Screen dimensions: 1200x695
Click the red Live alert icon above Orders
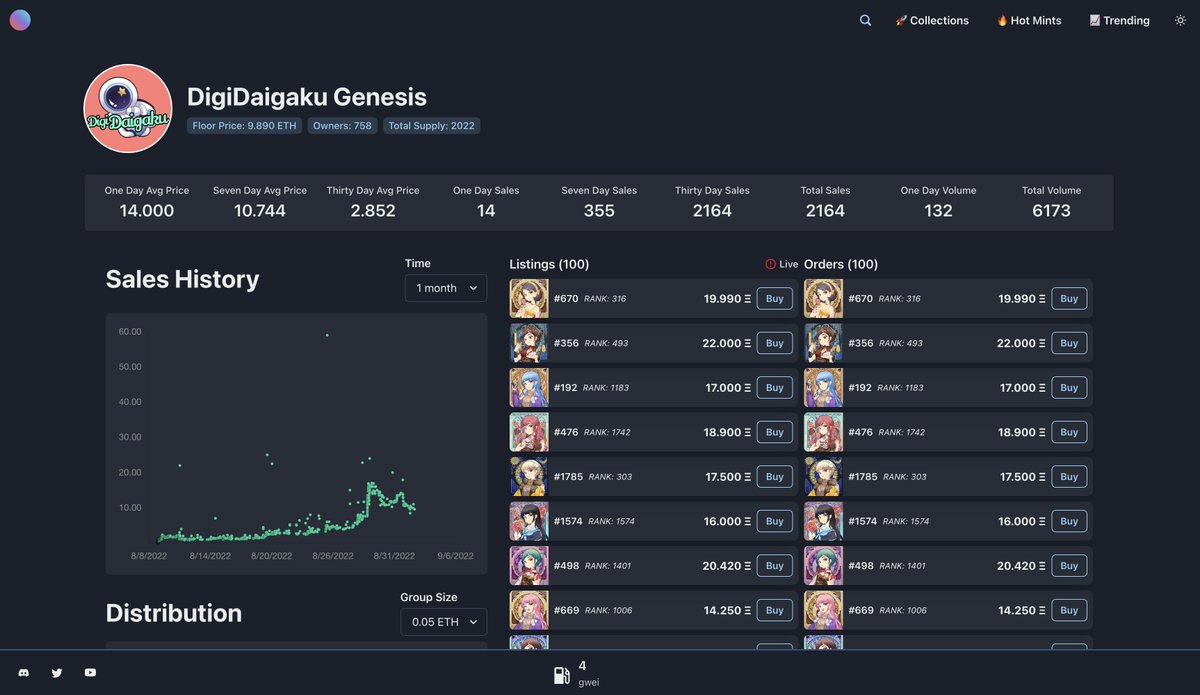pos(771,264)
